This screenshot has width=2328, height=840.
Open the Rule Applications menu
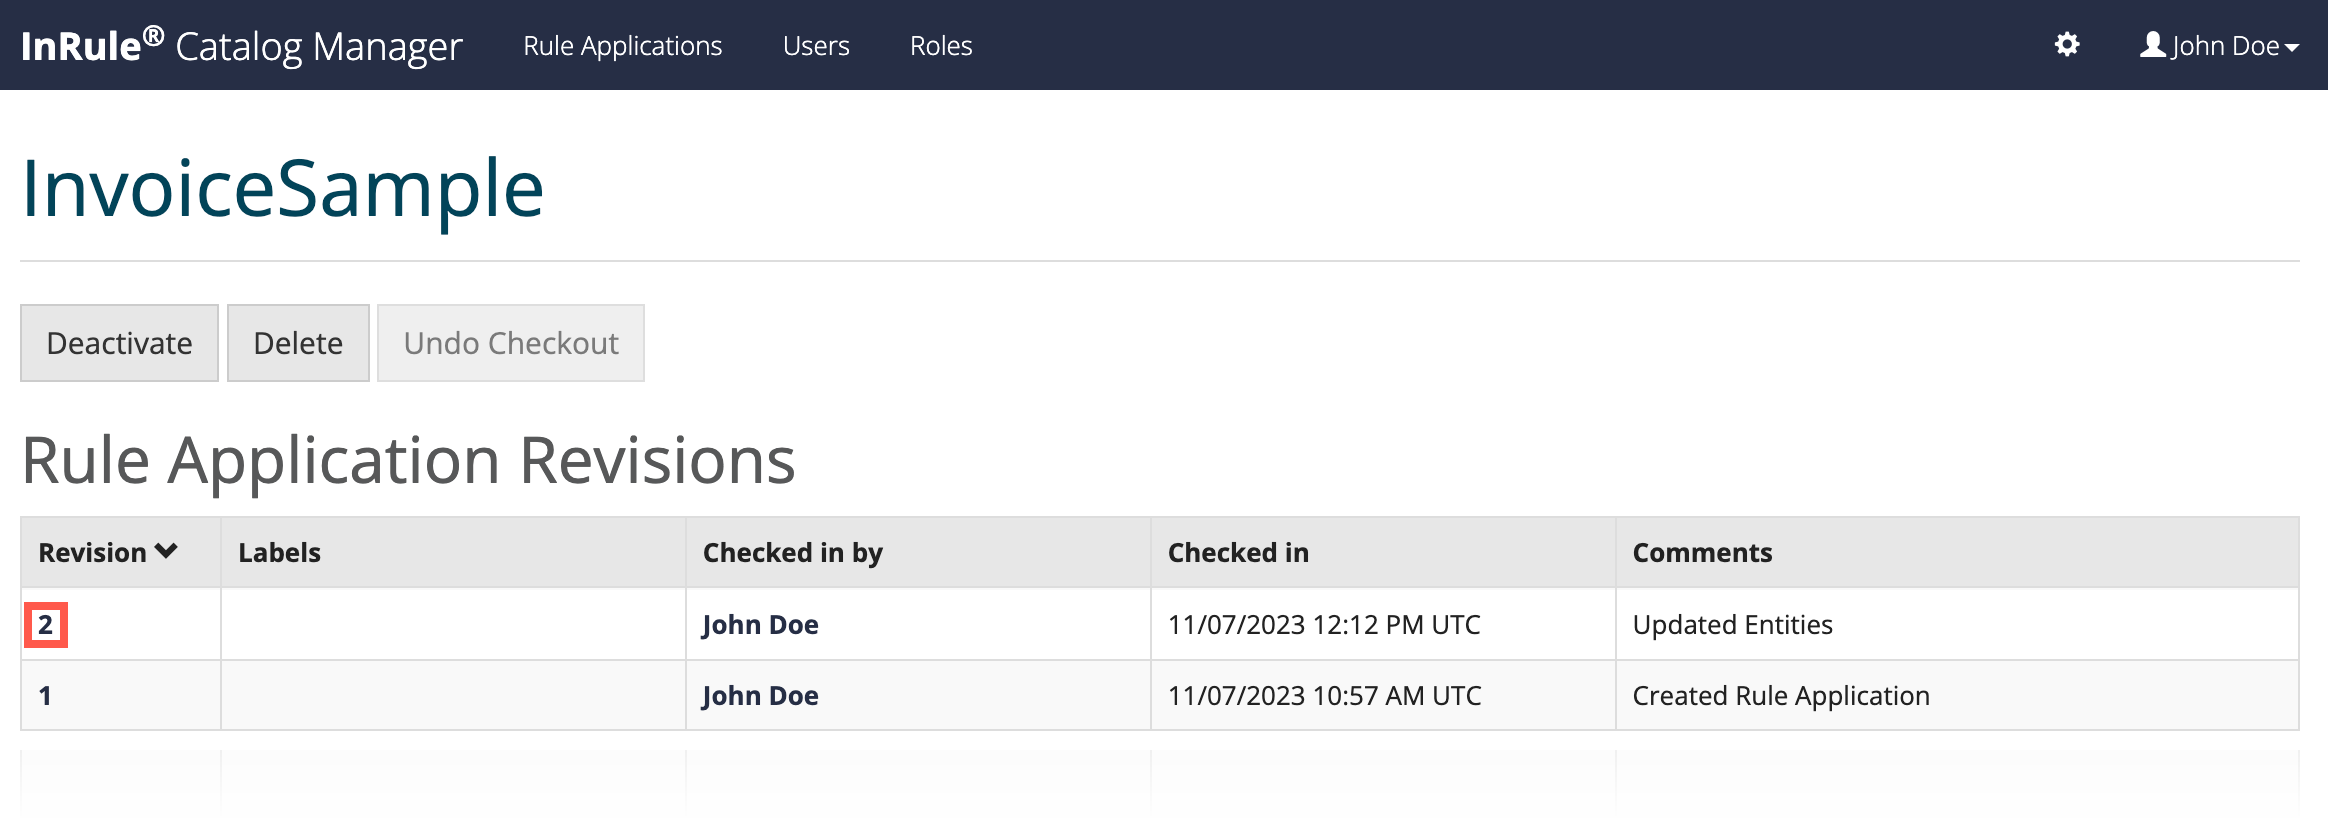click(622, 46)
